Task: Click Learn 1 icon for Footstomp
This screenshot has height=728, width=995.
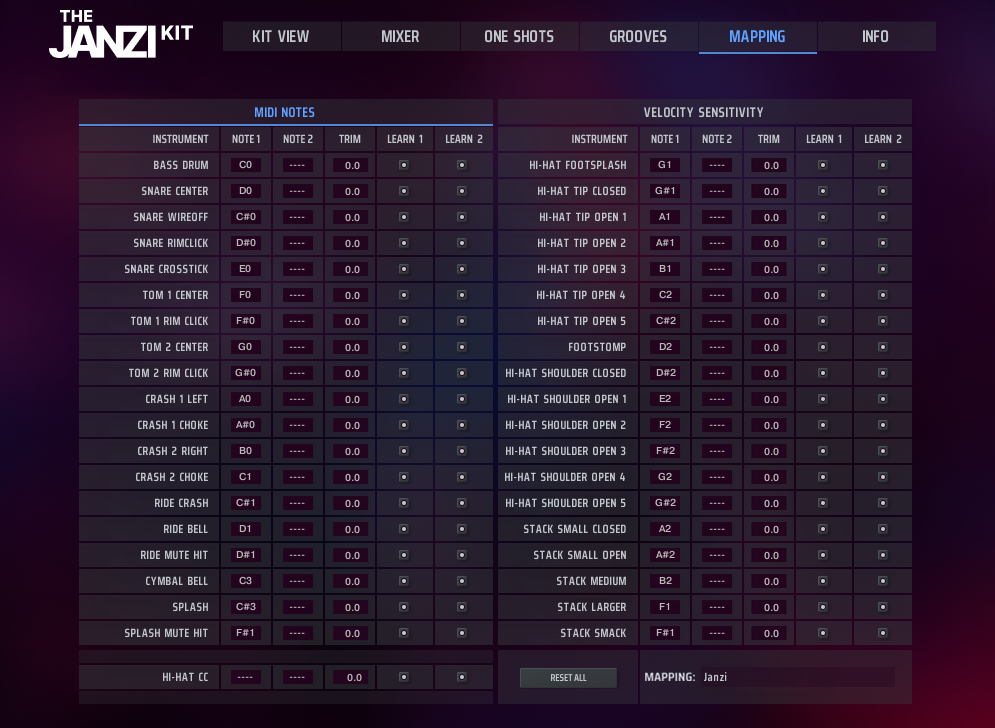Action: [x=823, y=347]
